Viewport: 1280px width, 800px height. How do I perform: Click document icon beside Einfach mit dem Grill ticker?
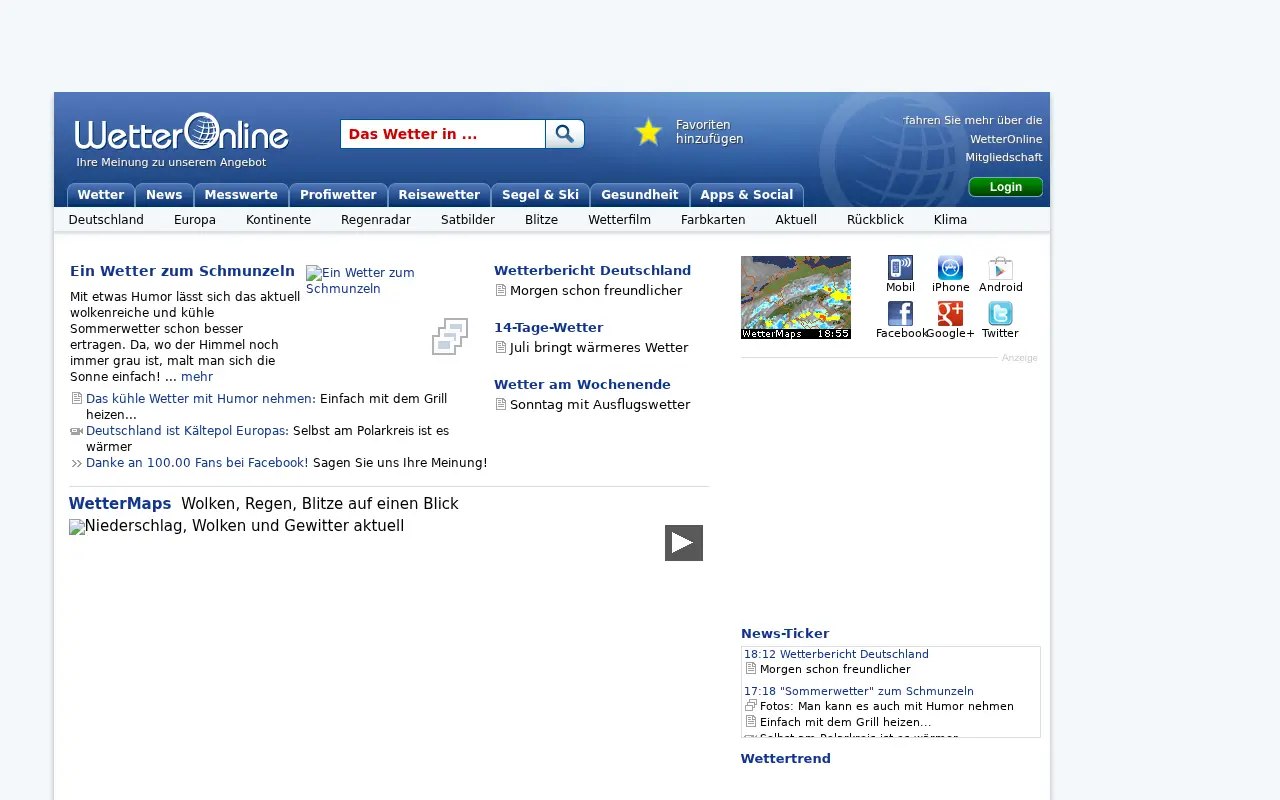[x=751, y=721]
